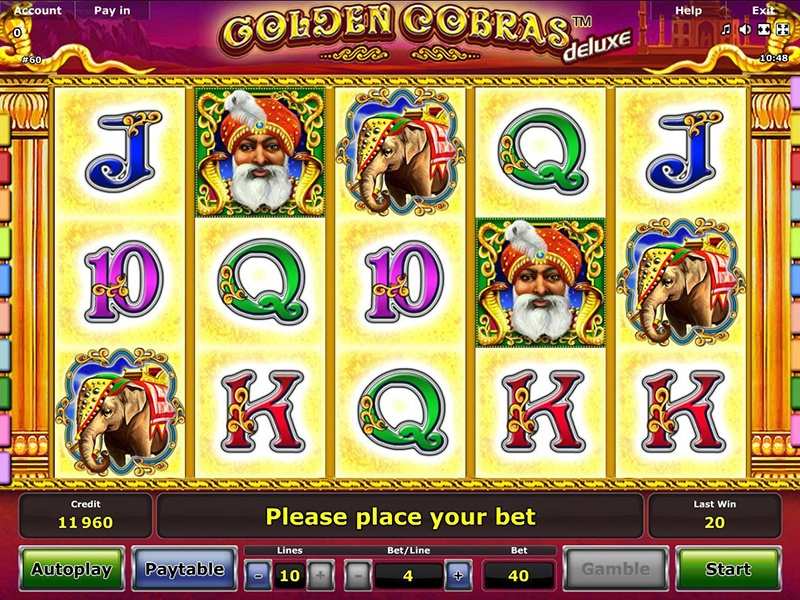Mute sound with the speaker icon
This screenshot has height=600, width=800.
744,30
